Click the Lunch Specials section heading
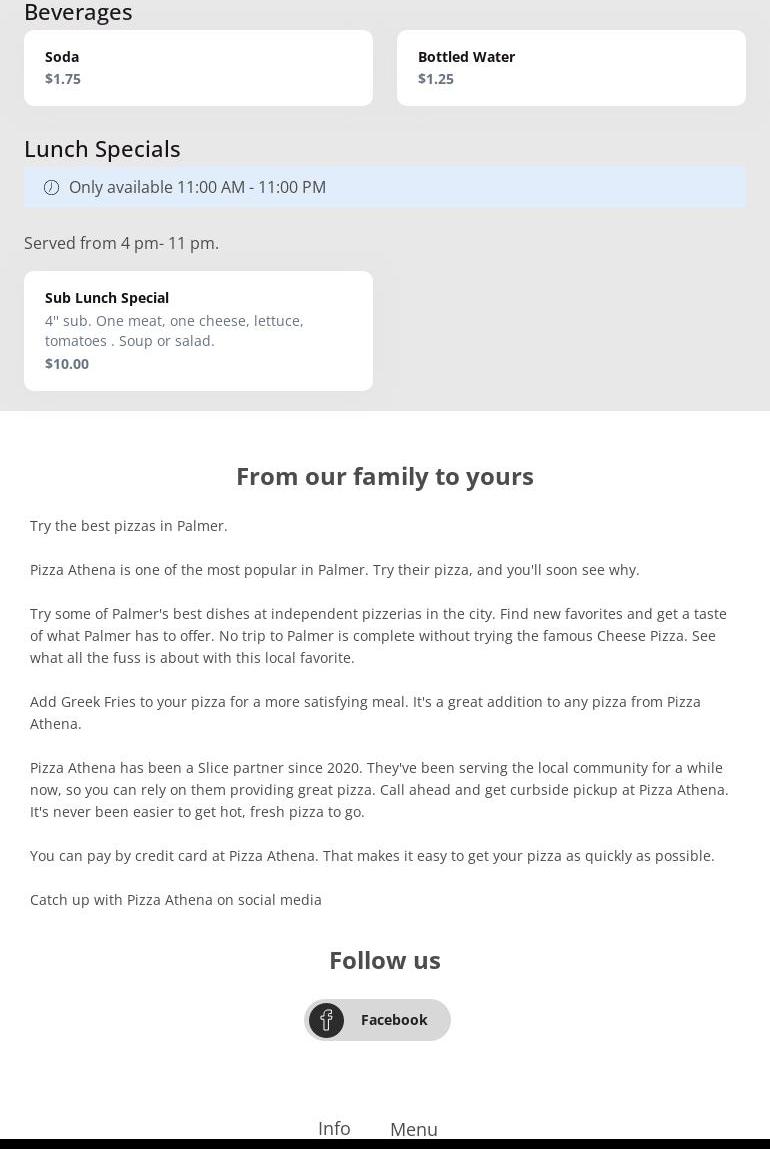 pyautogui.click(x=102, y=149)
